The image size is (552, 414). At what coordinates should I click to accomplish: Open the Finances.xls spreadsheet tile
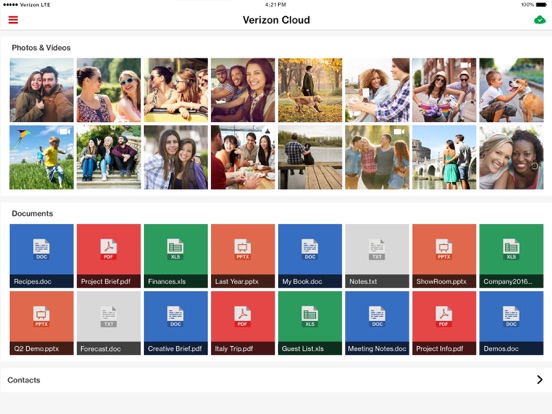tap(176, 256)
